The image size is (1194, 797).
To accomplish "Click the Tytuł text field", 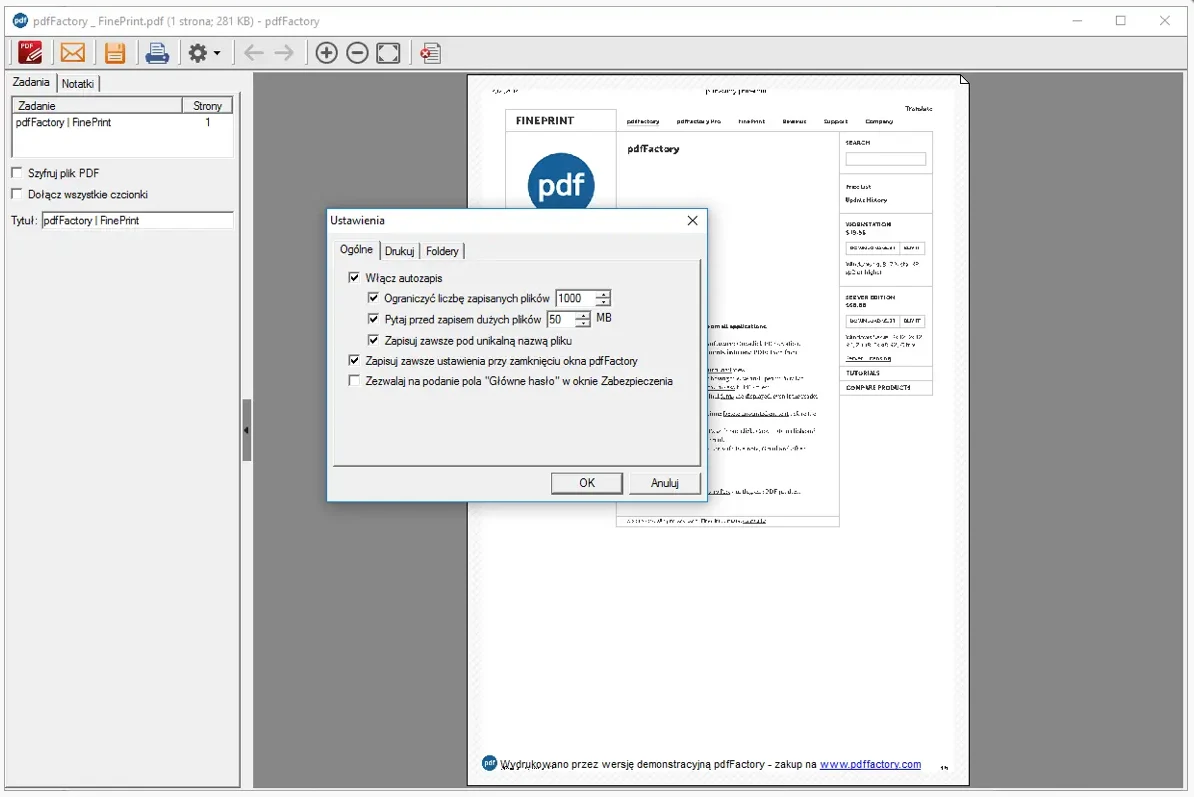I will coord(137,220).
